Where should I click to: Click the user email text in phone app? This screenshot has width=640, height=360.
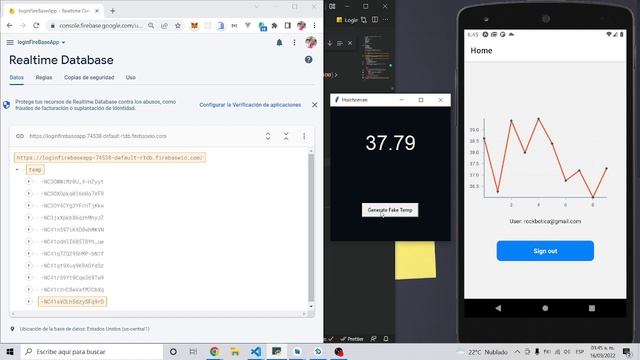click(545, 221)
